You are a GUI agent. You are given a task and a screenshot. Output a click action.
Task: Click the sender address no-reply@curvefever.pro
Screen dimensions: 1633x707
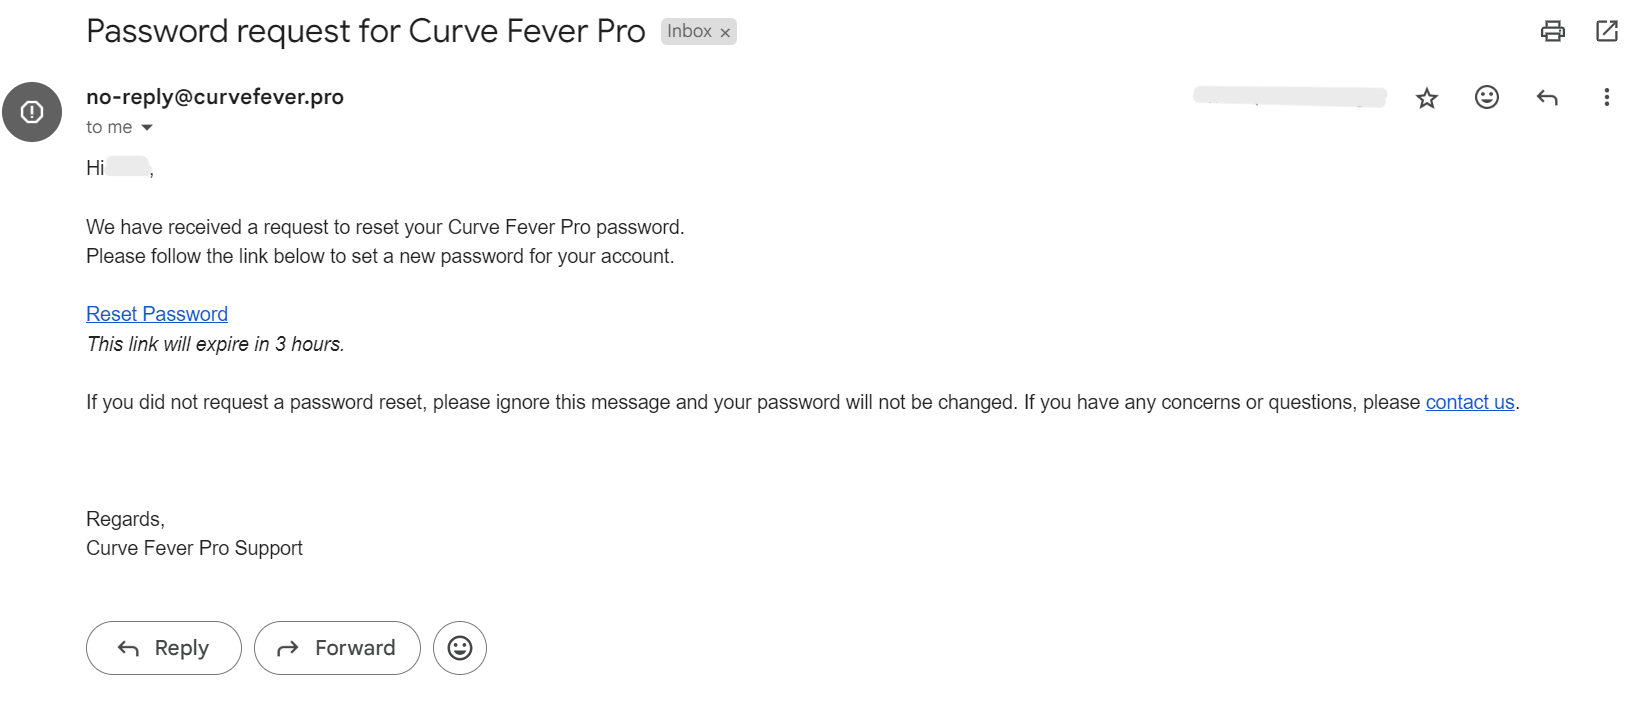pos(215,97)
